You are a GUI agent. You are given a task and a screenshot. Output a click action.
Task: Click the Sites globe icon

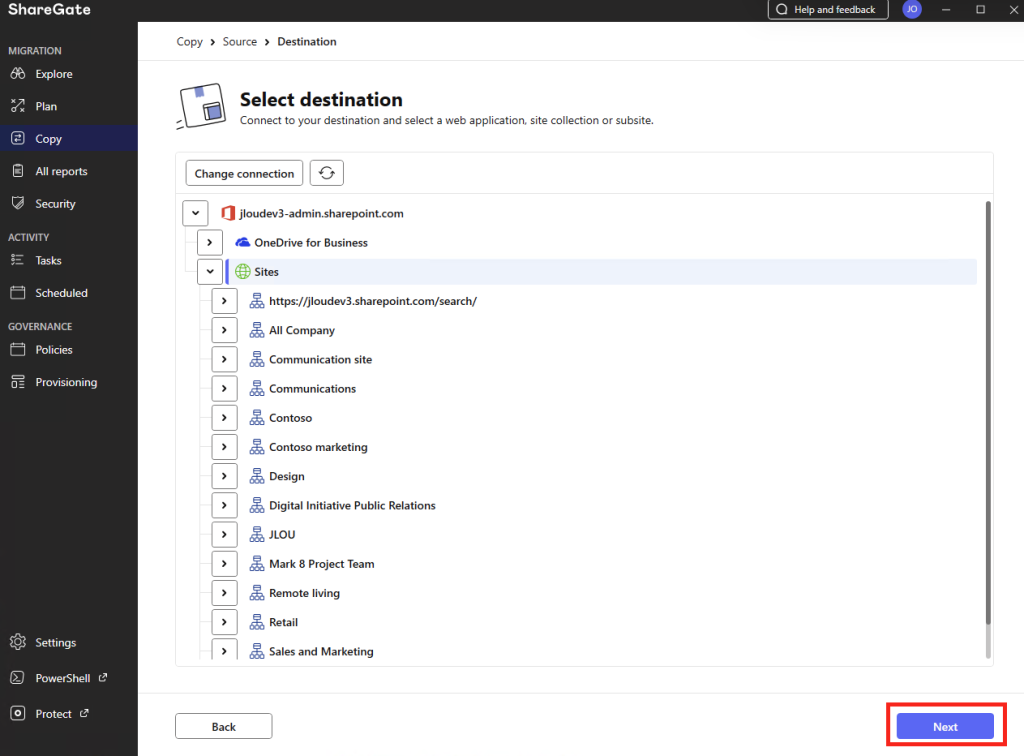click(242, 272)
